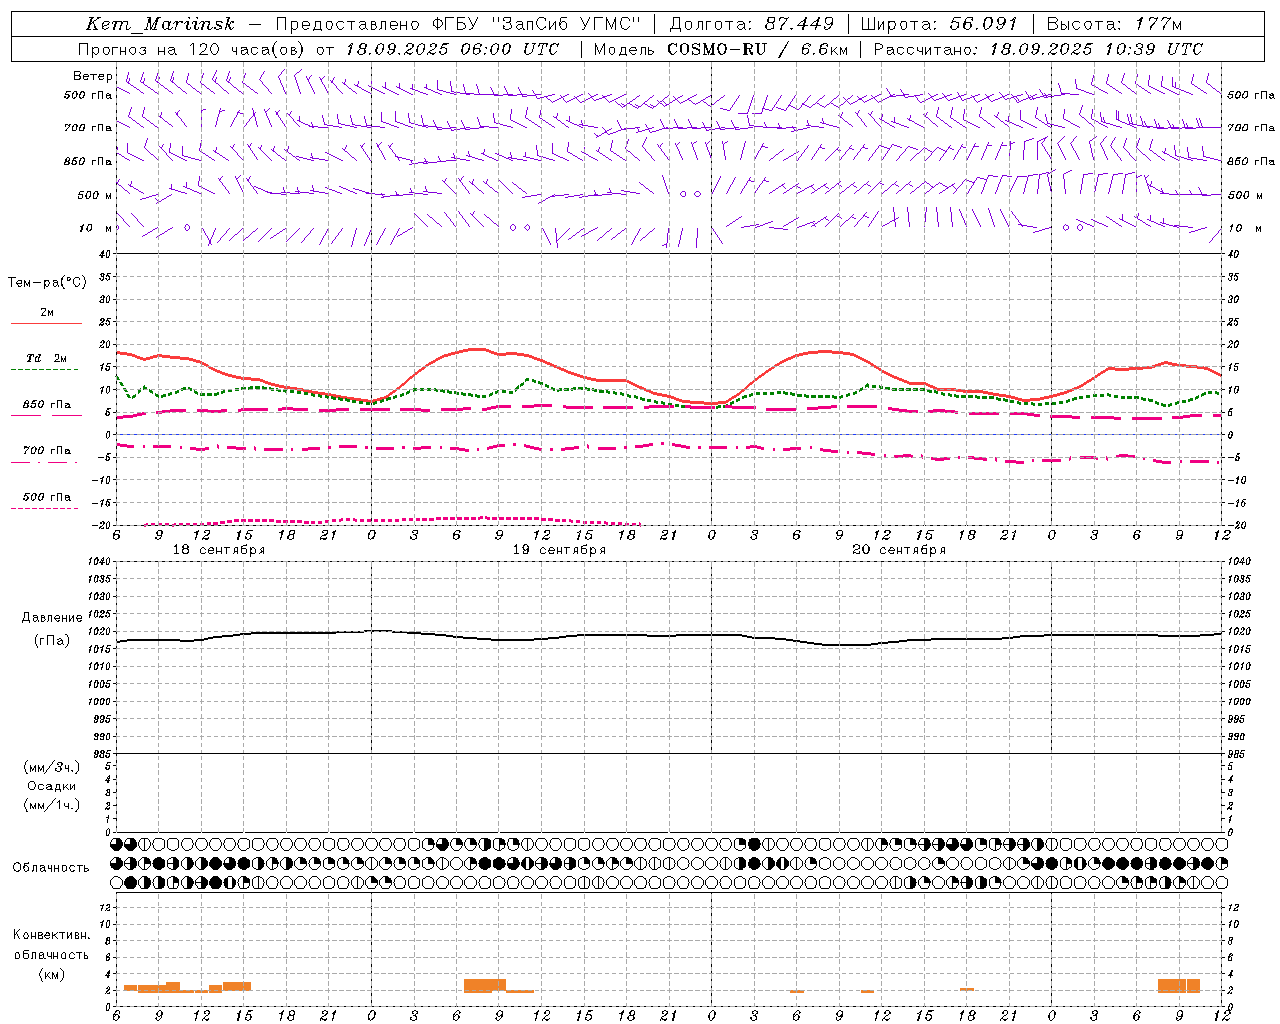Click the red line sample under 2м legend

click(46, 323)
